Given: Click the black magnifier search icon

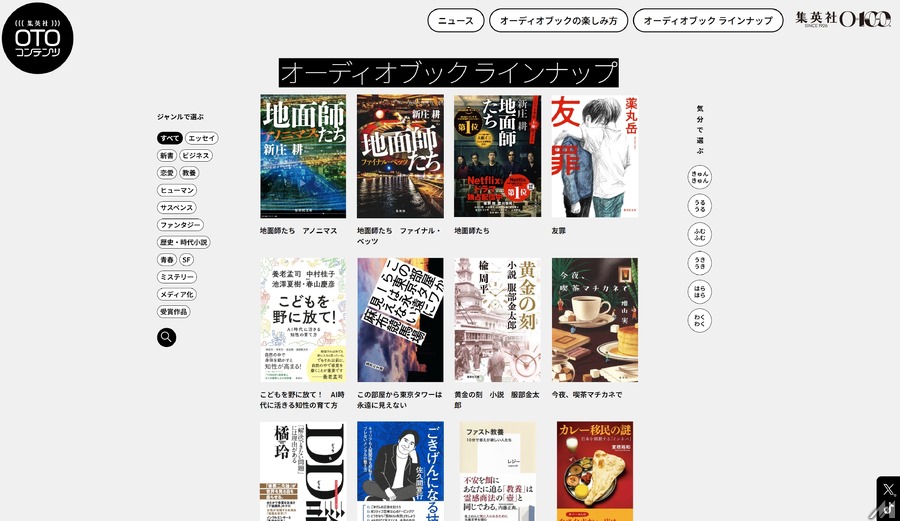Looking at the screenshot, I should (x=166, y=337).
